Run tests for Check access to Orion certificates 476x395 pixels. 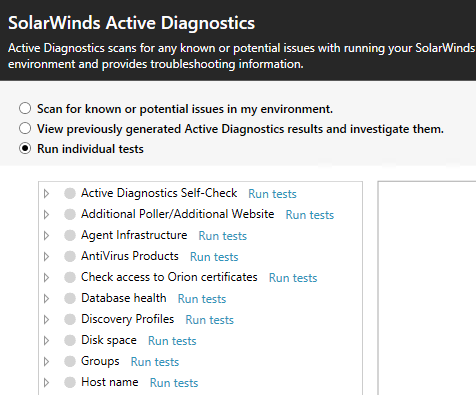click(293, 278)
